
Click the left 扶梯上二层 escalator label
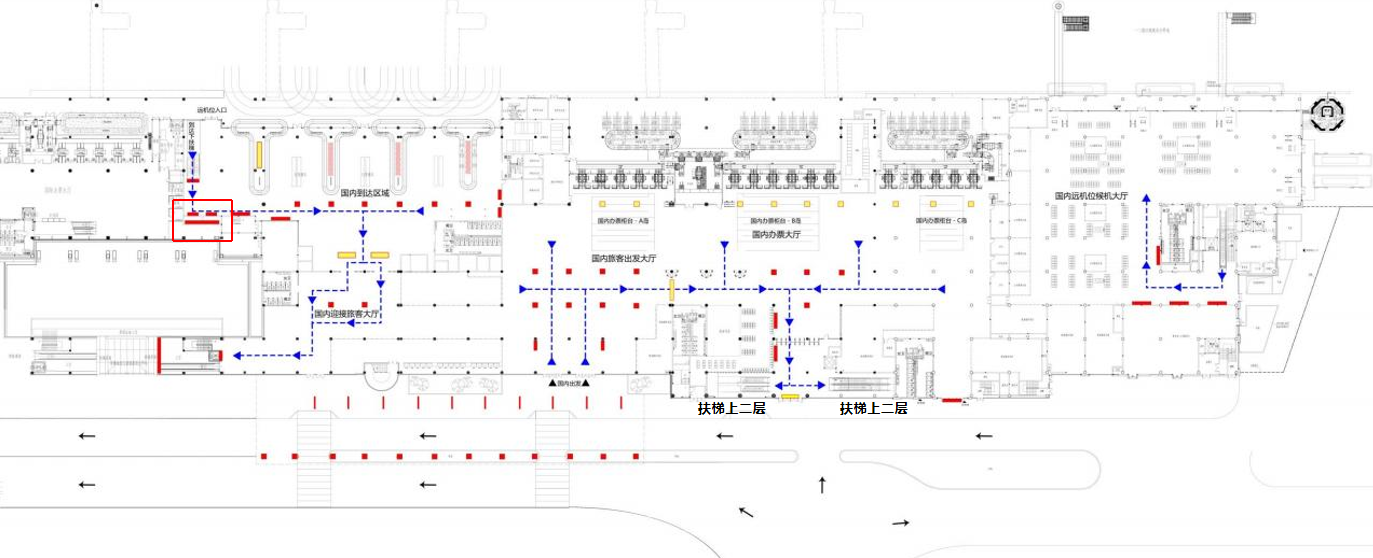(731, 408)
